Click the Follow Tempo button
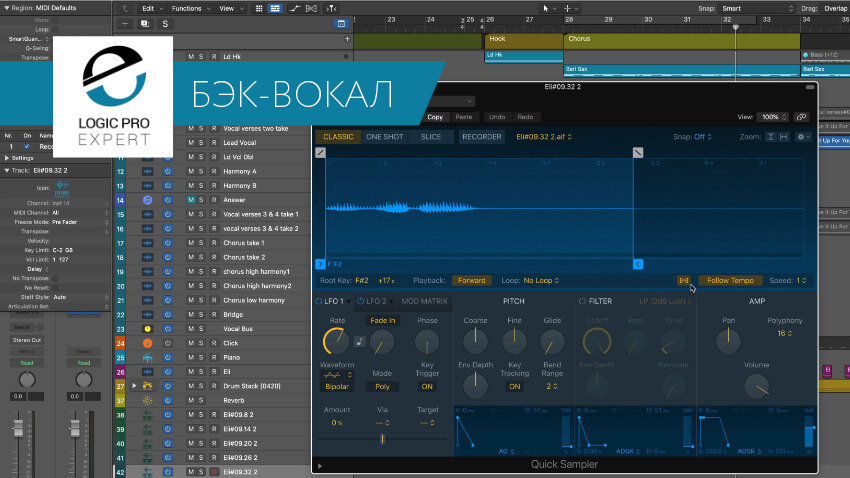Viewport: 850px width, 478px height. pos(730,280)
